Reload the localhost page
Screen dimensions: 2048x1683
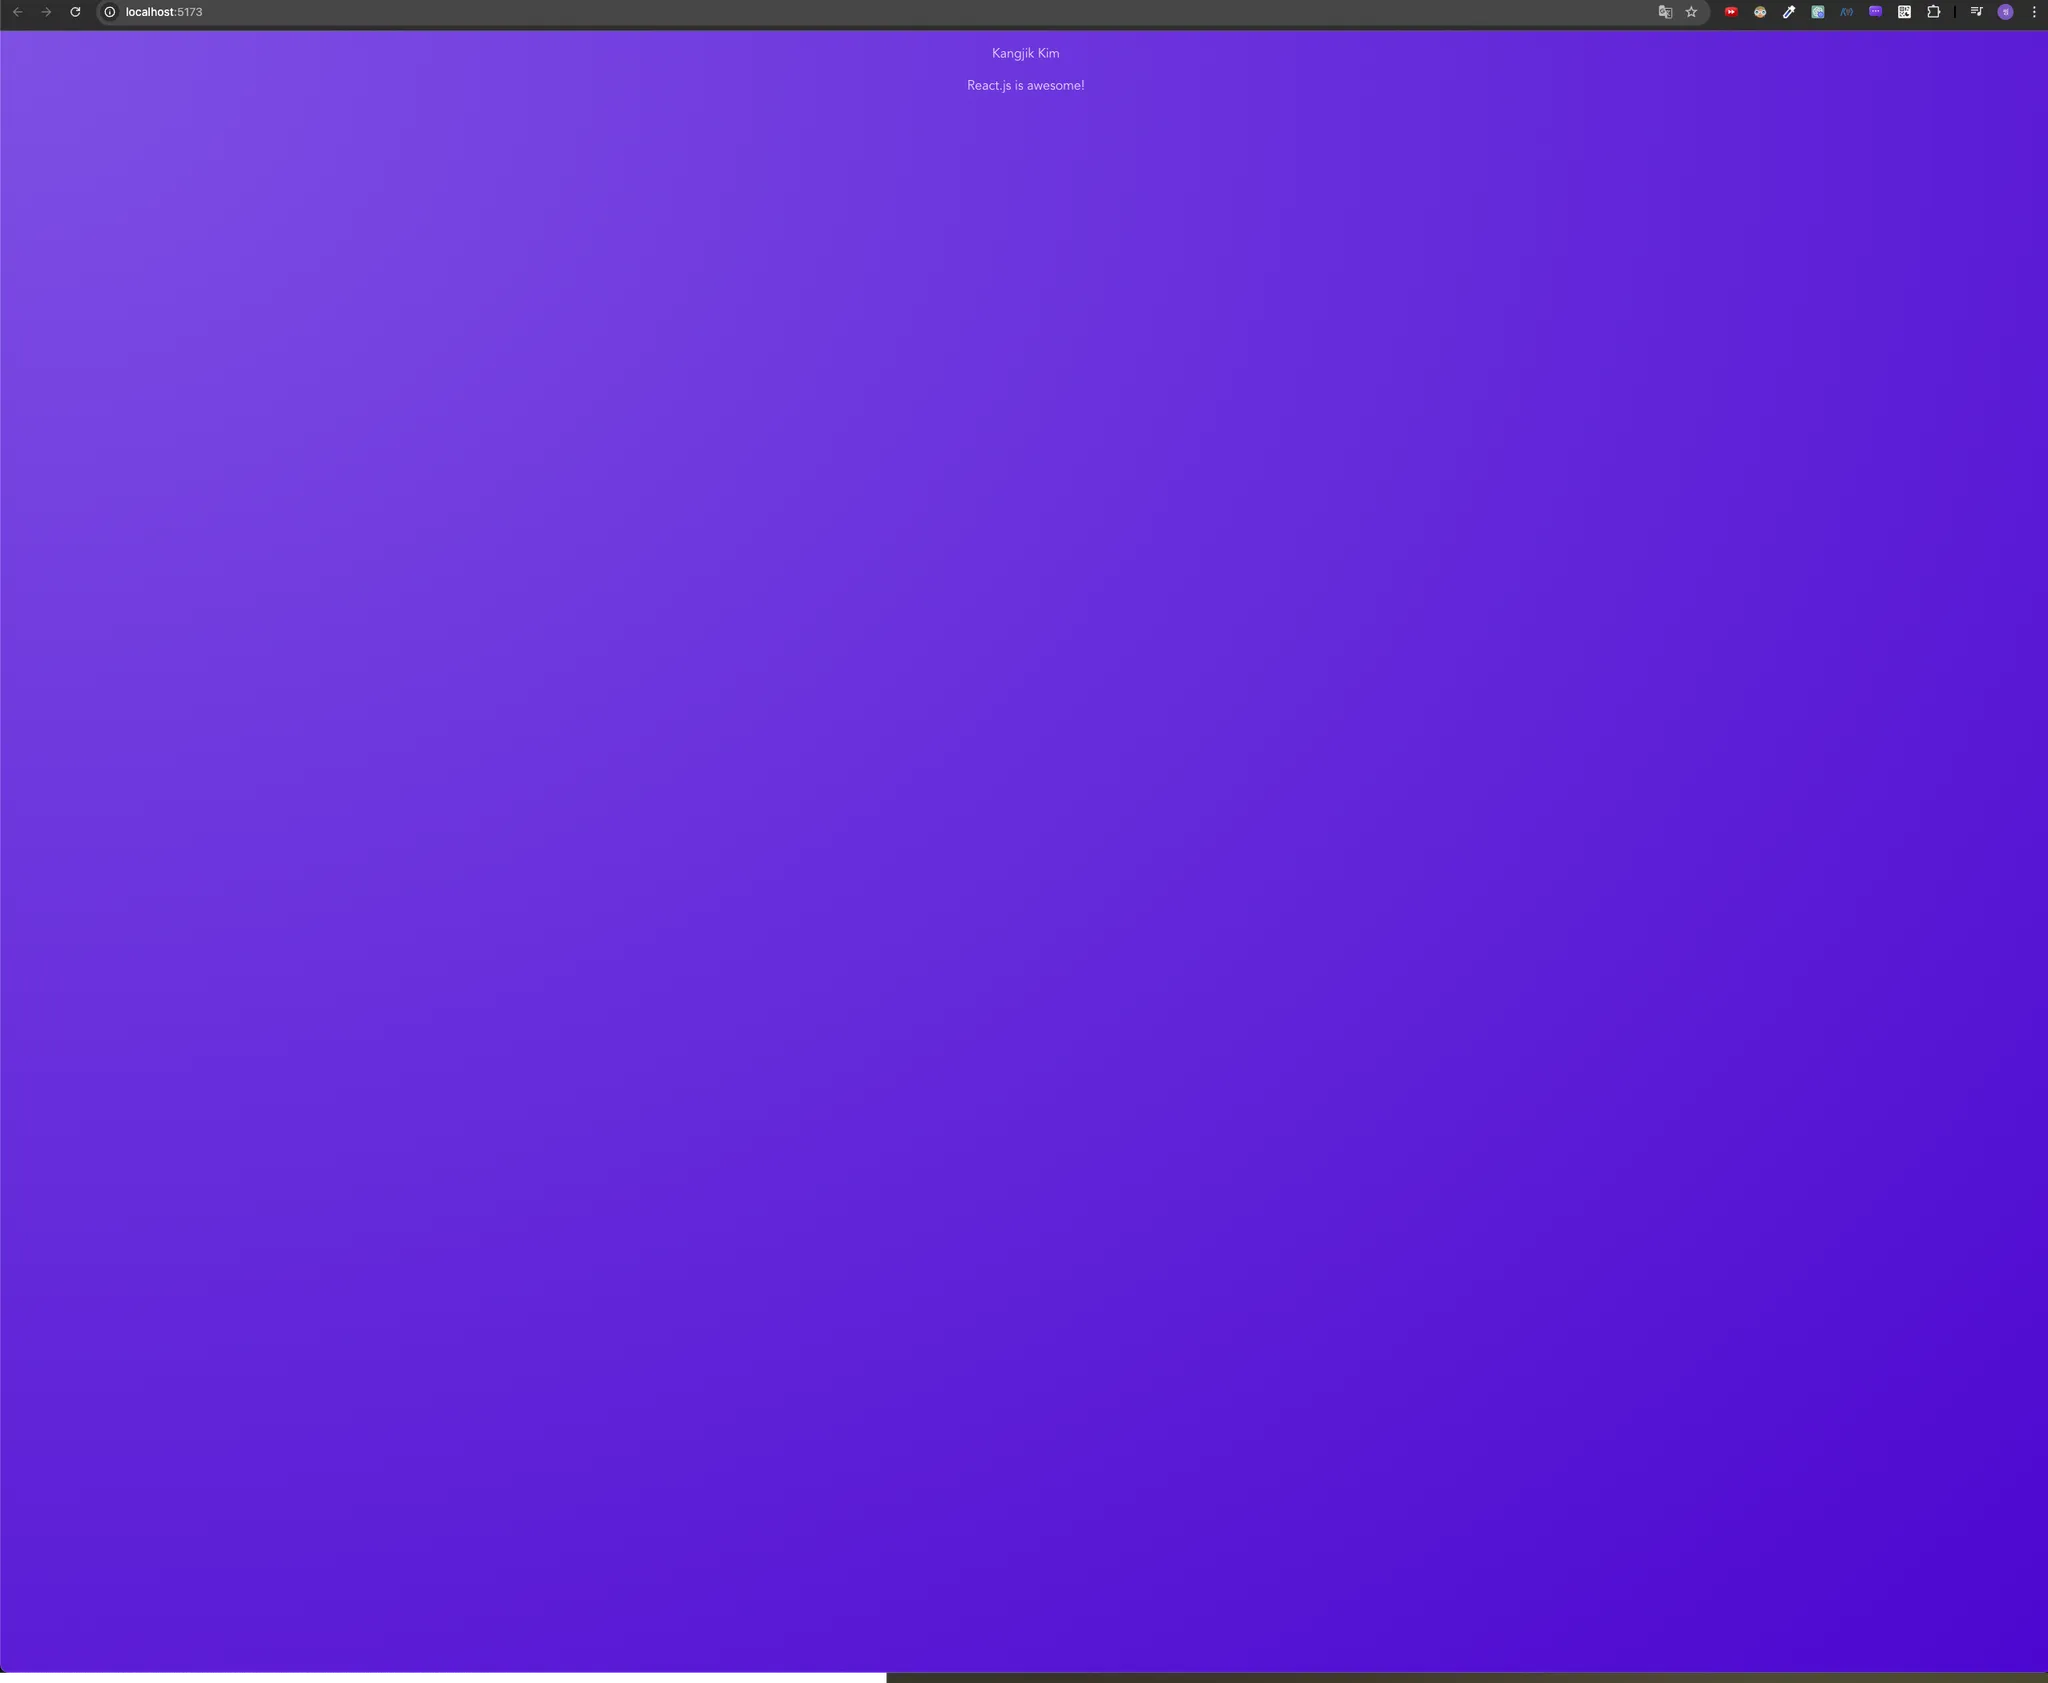[75, 12]
